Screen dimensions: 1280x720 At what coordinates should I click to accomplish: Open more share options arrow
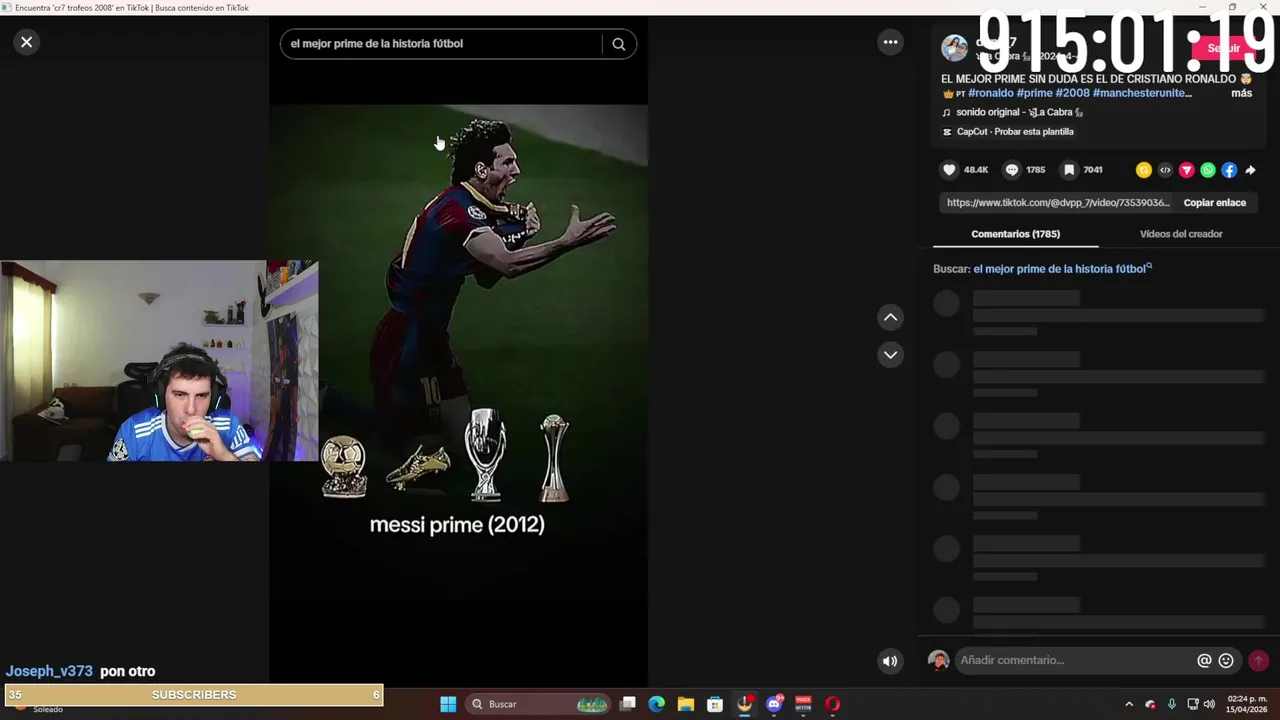coord(1250,170)
